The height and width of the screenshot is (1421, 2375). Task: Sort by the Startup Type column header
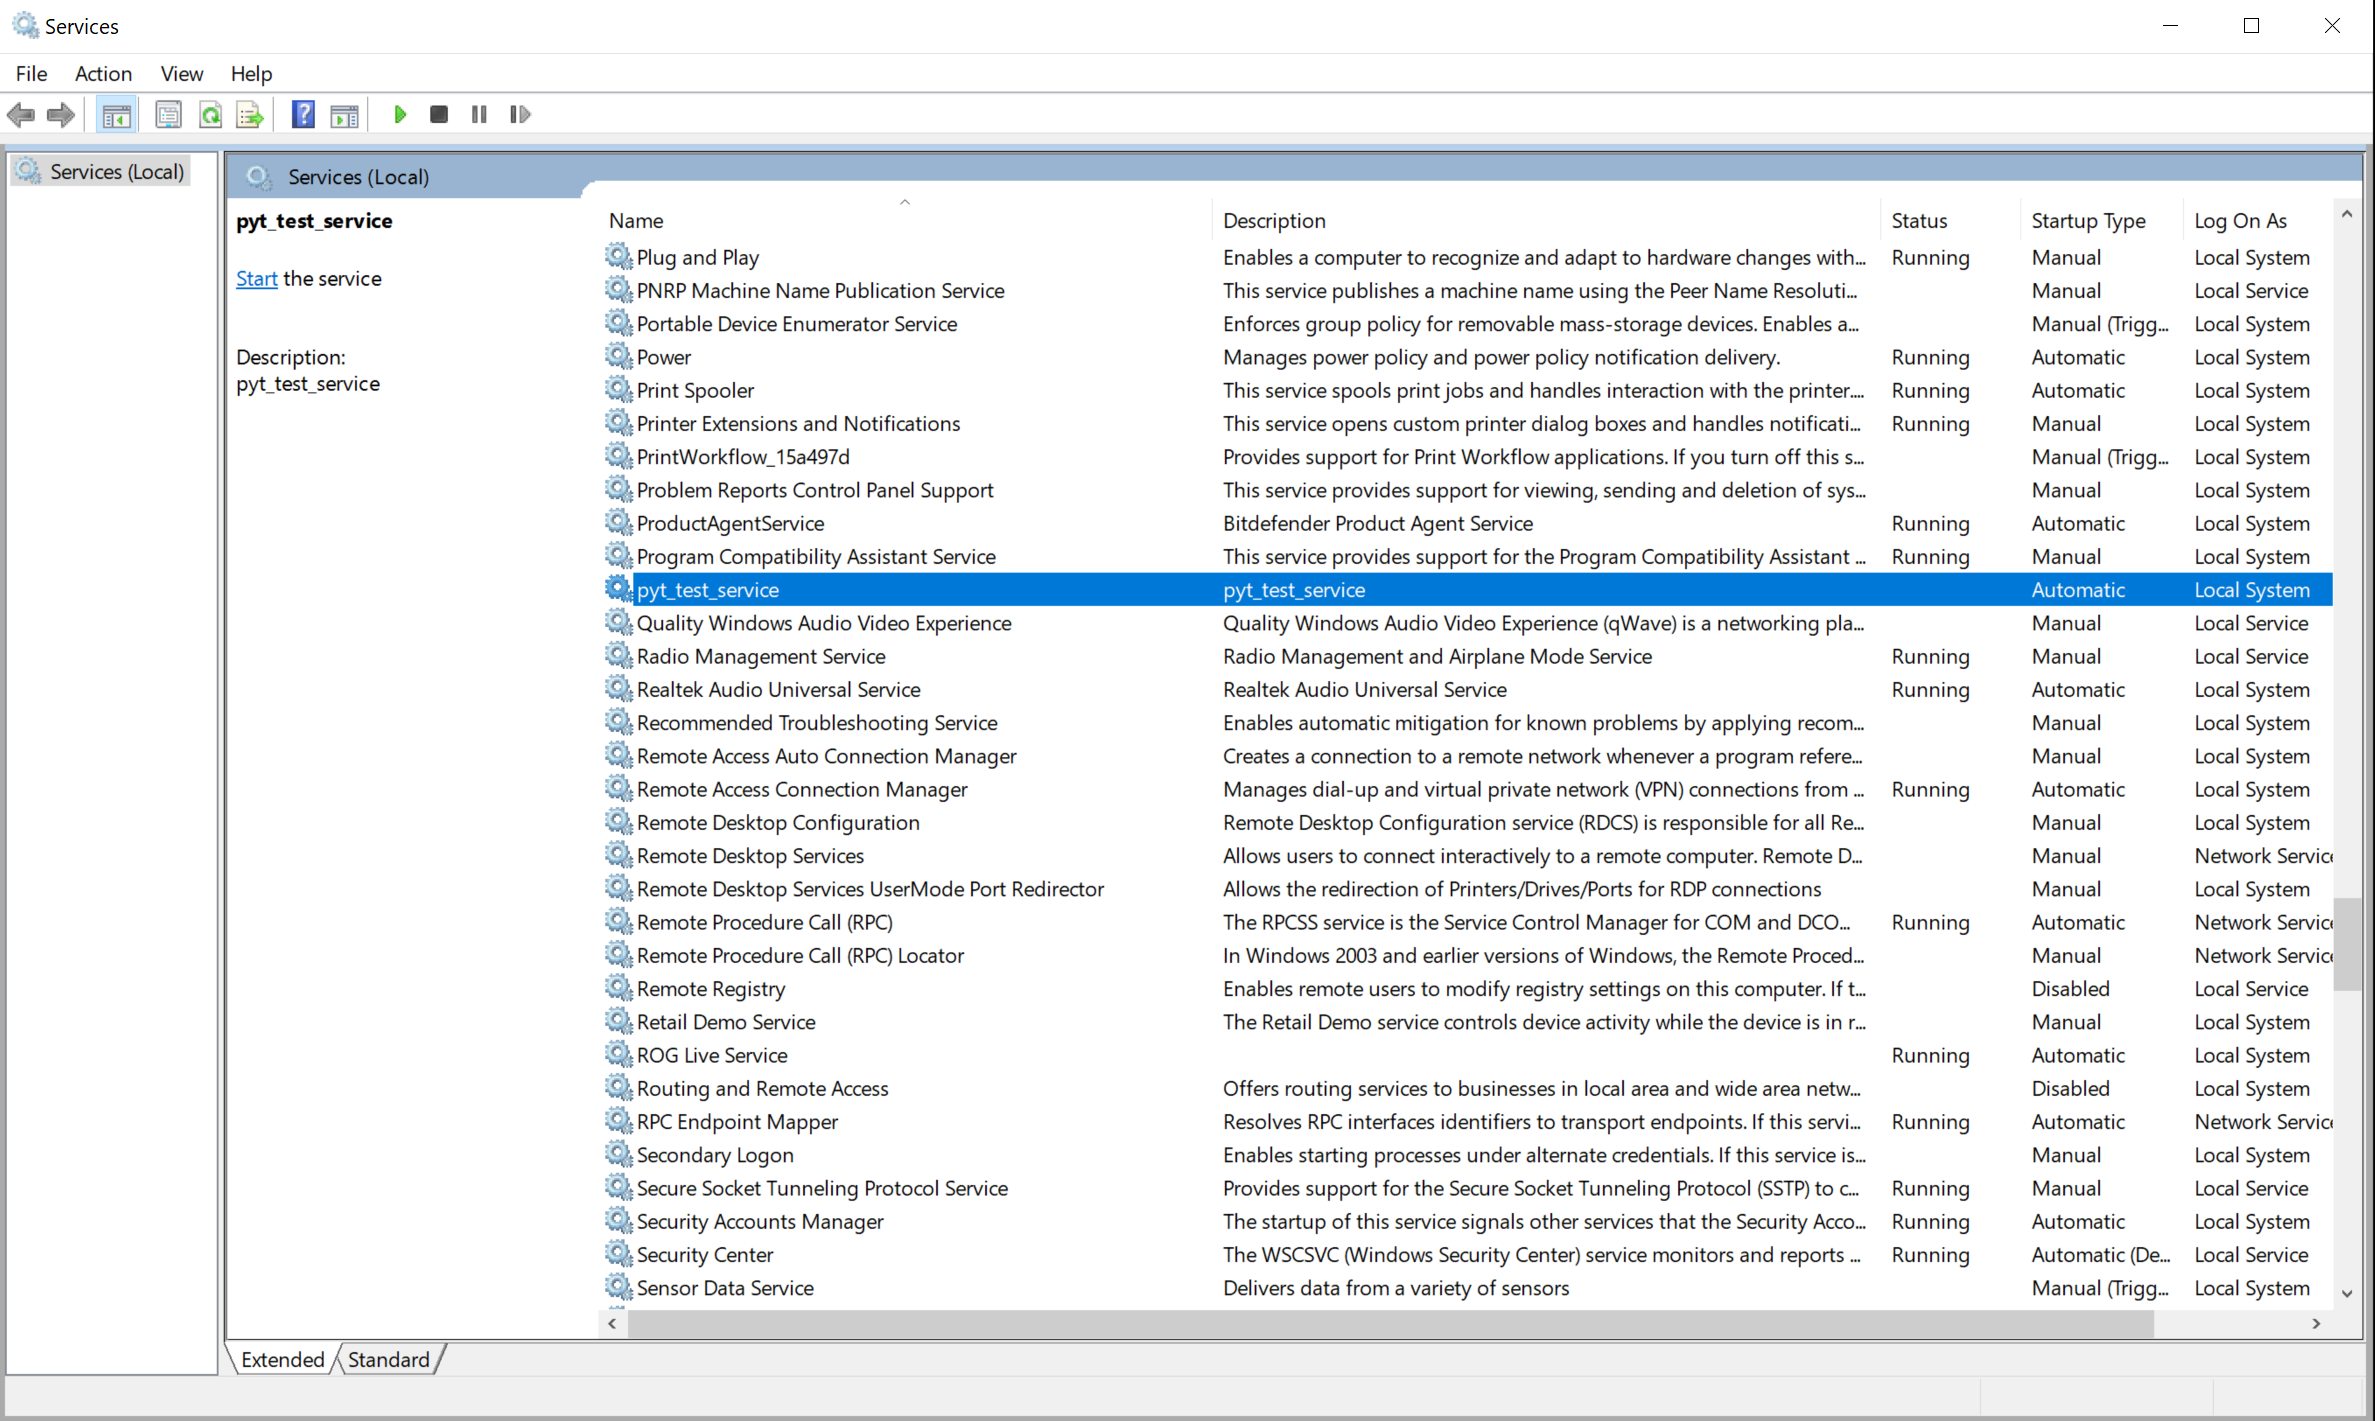[x=2103, y=221]
